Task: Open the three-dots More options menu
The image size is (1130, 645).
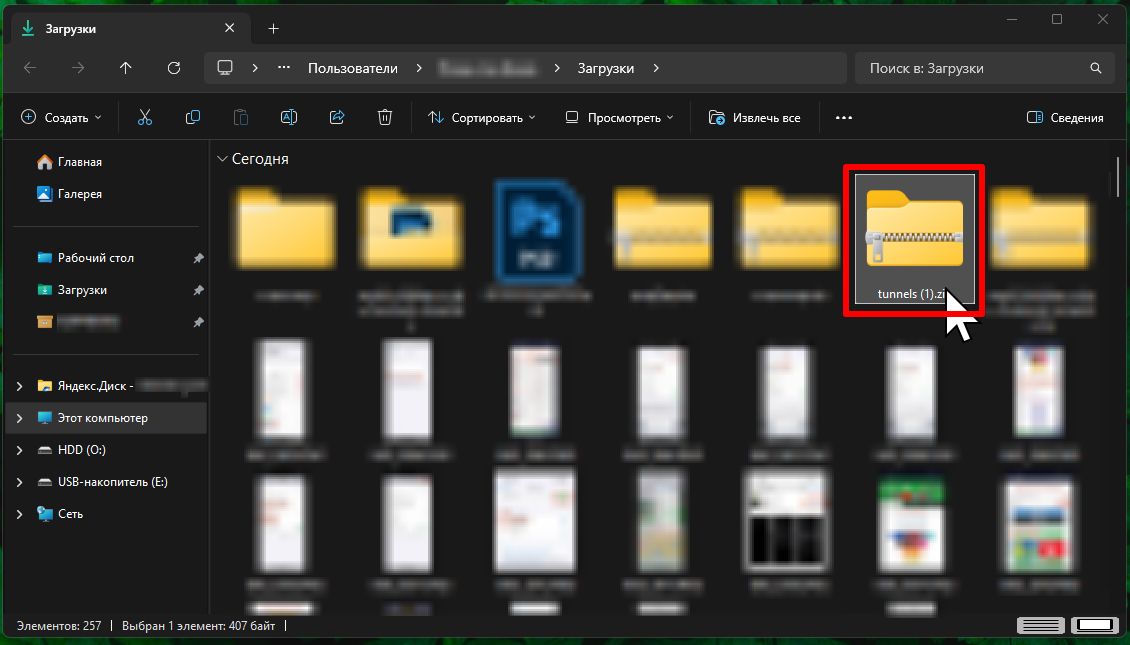Action: coord(843,118)
